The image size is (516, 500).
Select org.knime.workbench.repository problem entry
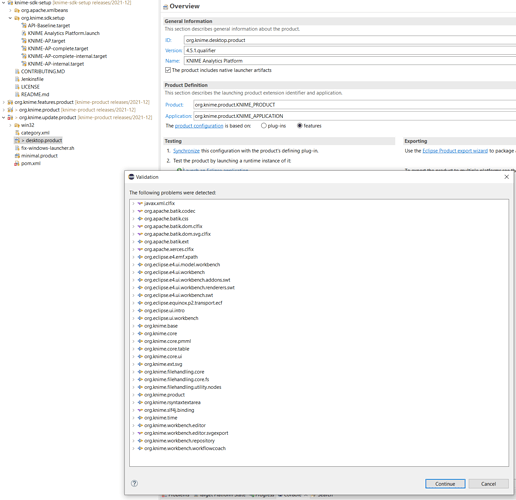(179, 441)
